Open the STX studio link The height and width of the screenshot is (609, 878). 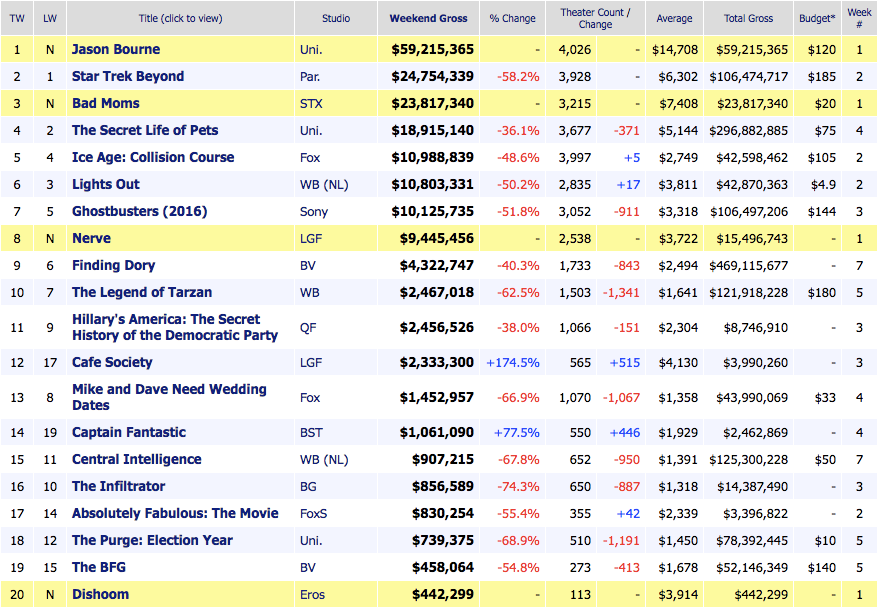pos(311,104)
